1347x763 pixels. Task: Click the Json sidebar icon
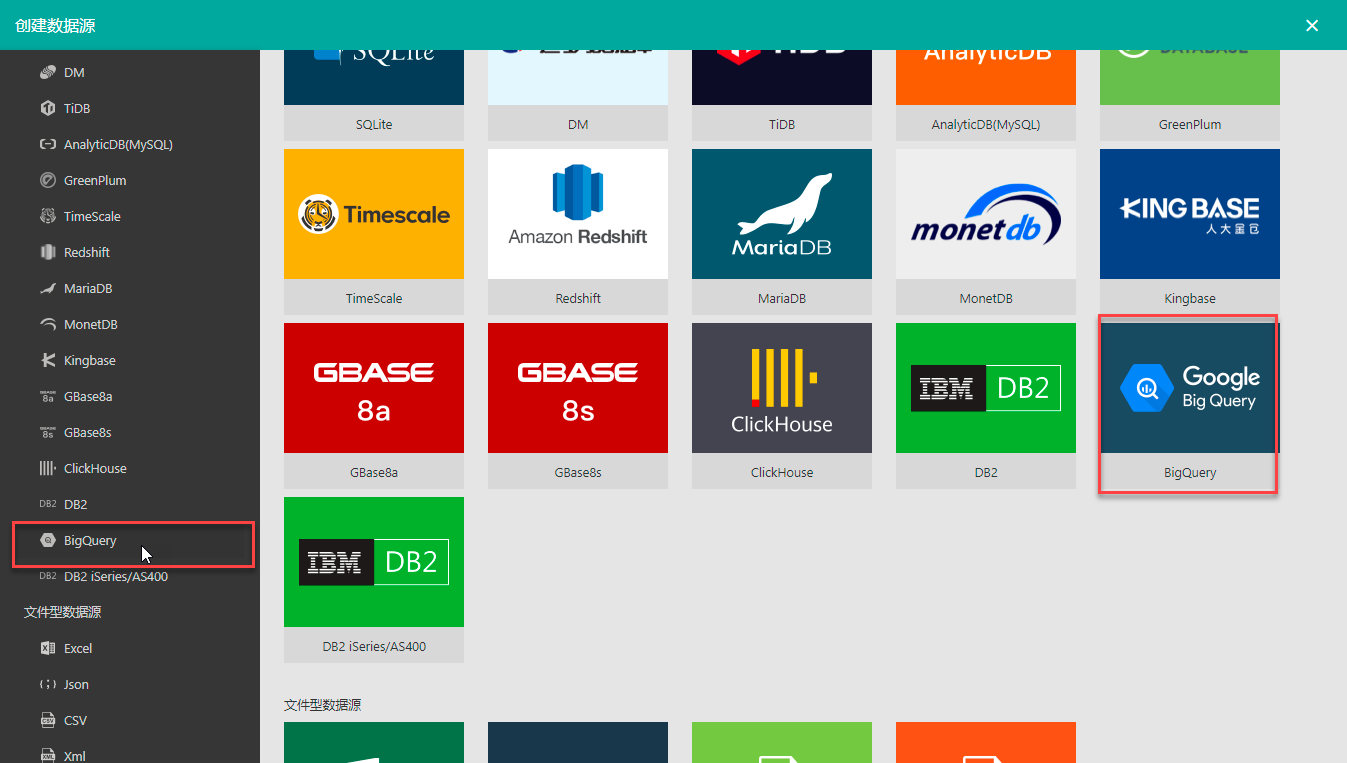click(47, 685)
